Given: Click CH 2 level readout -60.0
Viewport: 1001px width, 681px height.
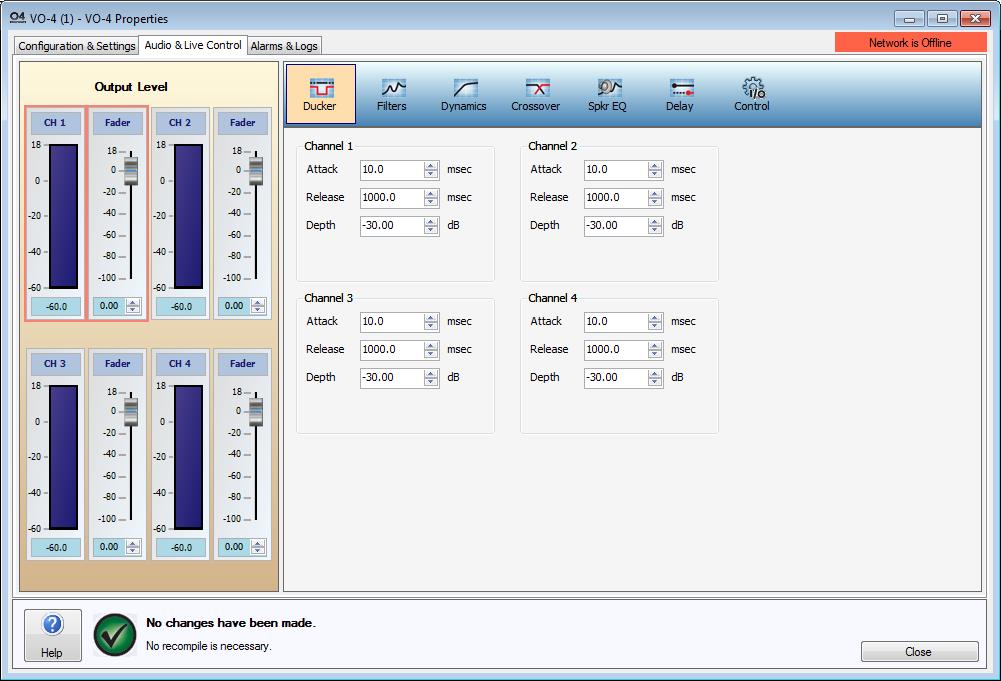Looking at the screenshot, I should point(181,306).
